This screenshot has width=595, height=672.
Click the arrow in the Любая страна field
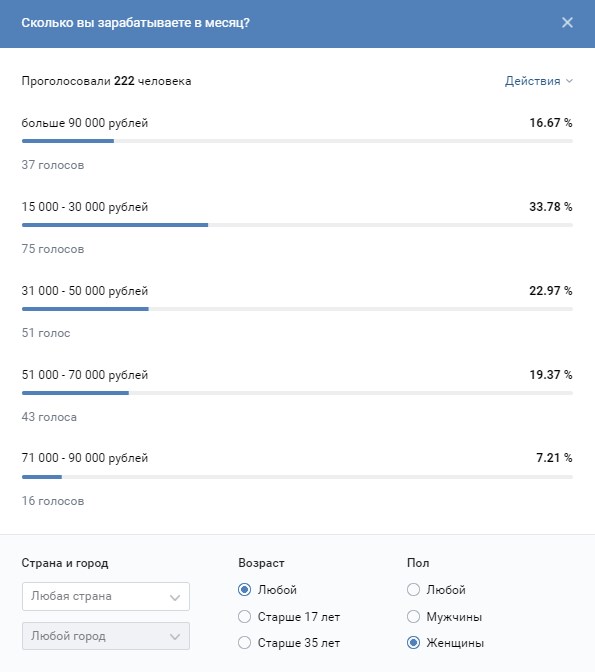tap(174, 597)
